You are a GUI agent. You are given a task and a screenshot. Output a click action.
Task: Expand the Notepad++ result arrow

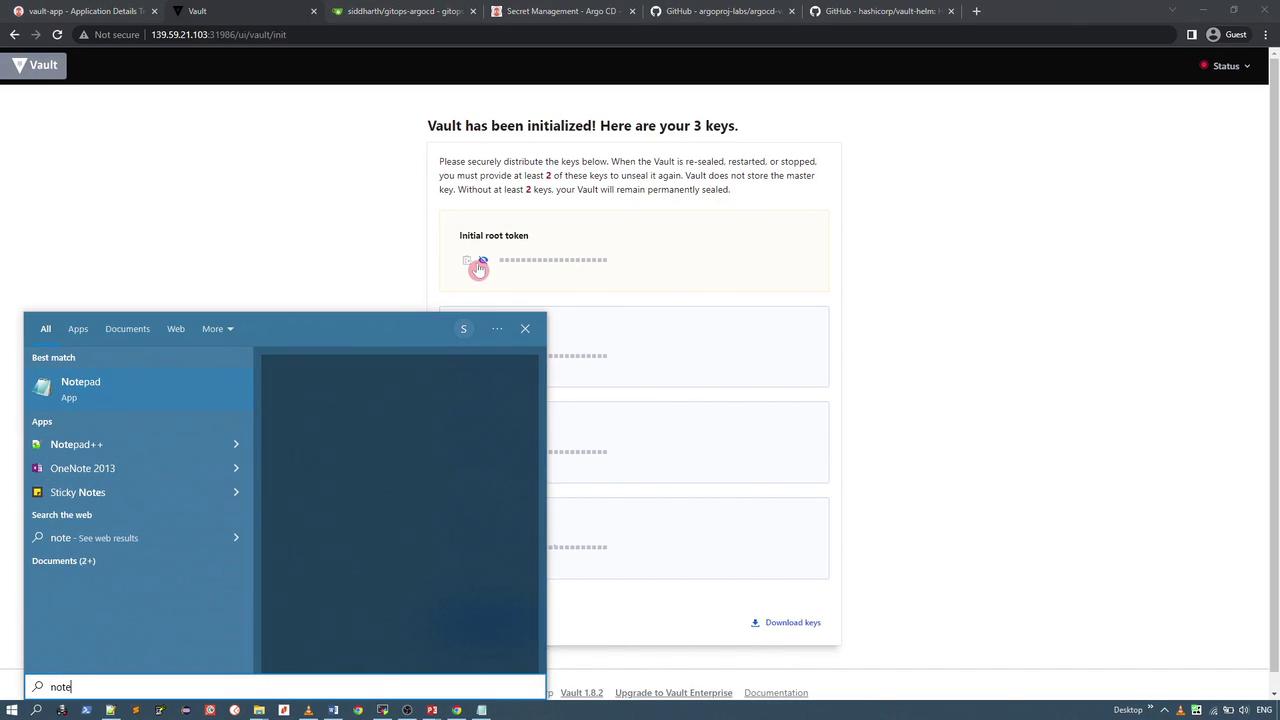click(x=236, y=445)
